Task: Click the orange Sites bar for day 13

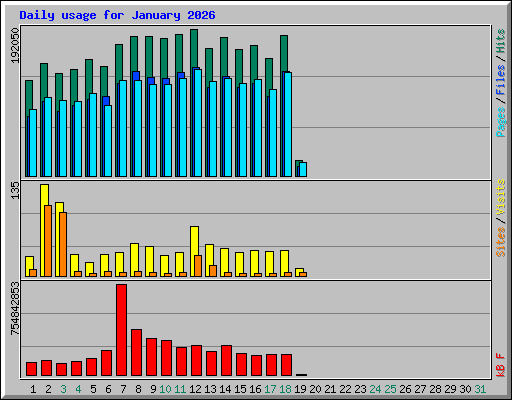Action: (x=213, y=271)
